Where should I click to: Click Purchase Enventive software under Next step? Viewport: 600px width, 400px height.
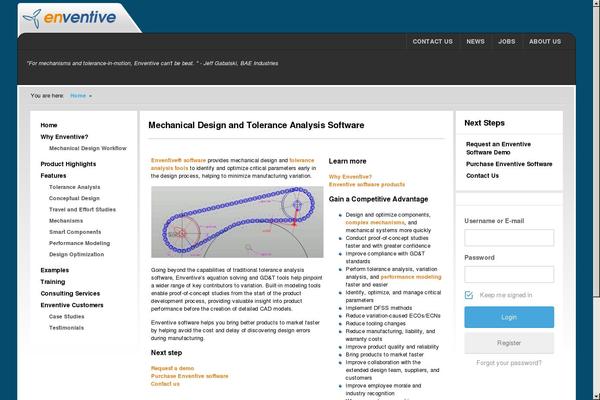pos(189,376)
